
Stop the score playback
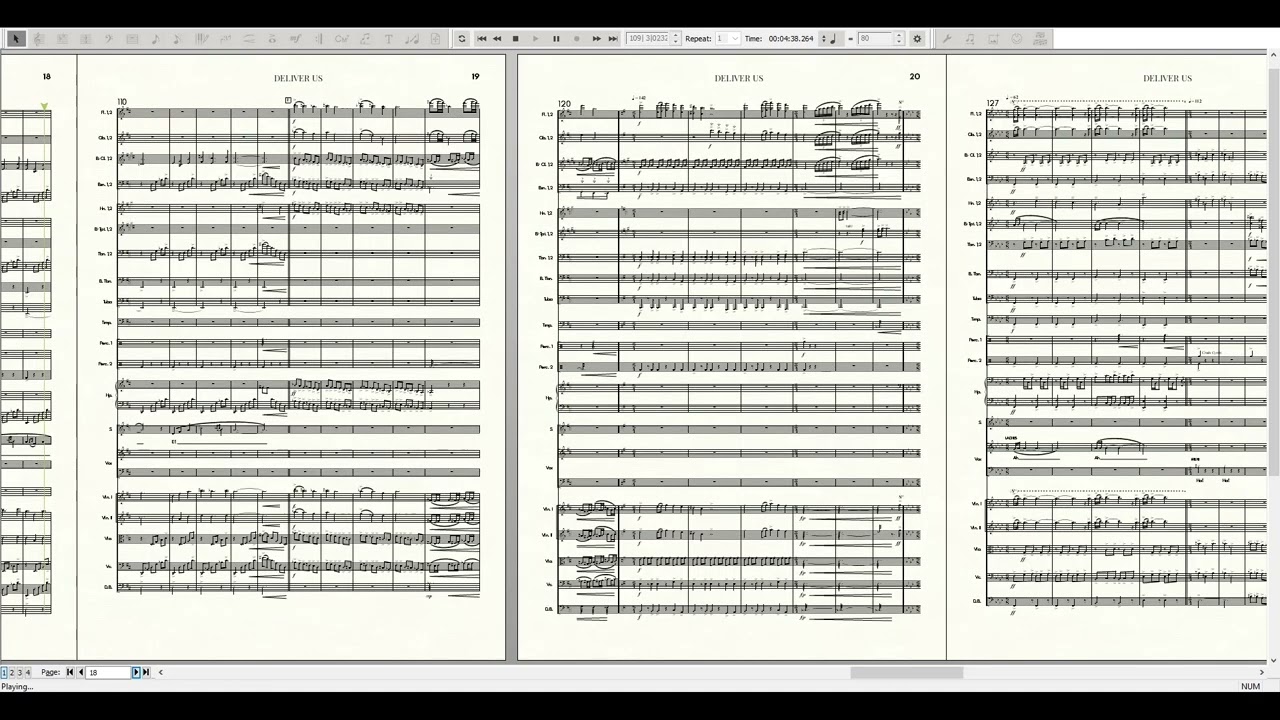[x=516, y=39]
